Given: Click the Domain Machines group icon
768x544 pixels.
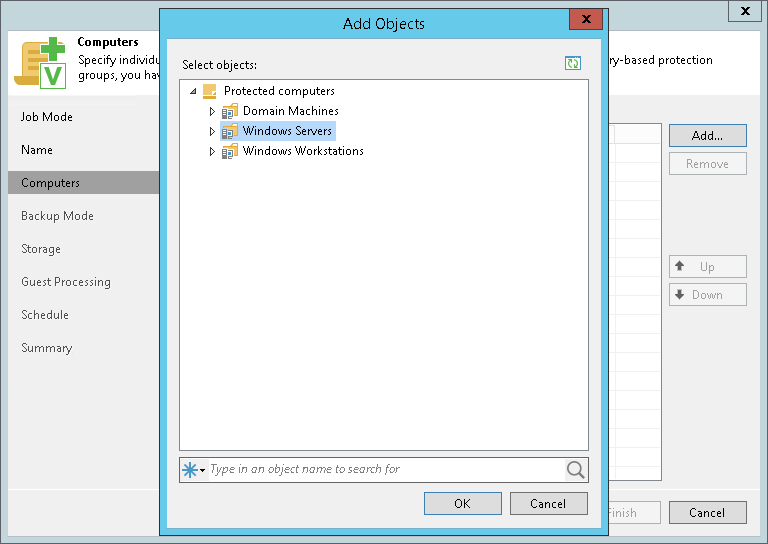Looking at the screenshot, I should click(x=230, y=111).
